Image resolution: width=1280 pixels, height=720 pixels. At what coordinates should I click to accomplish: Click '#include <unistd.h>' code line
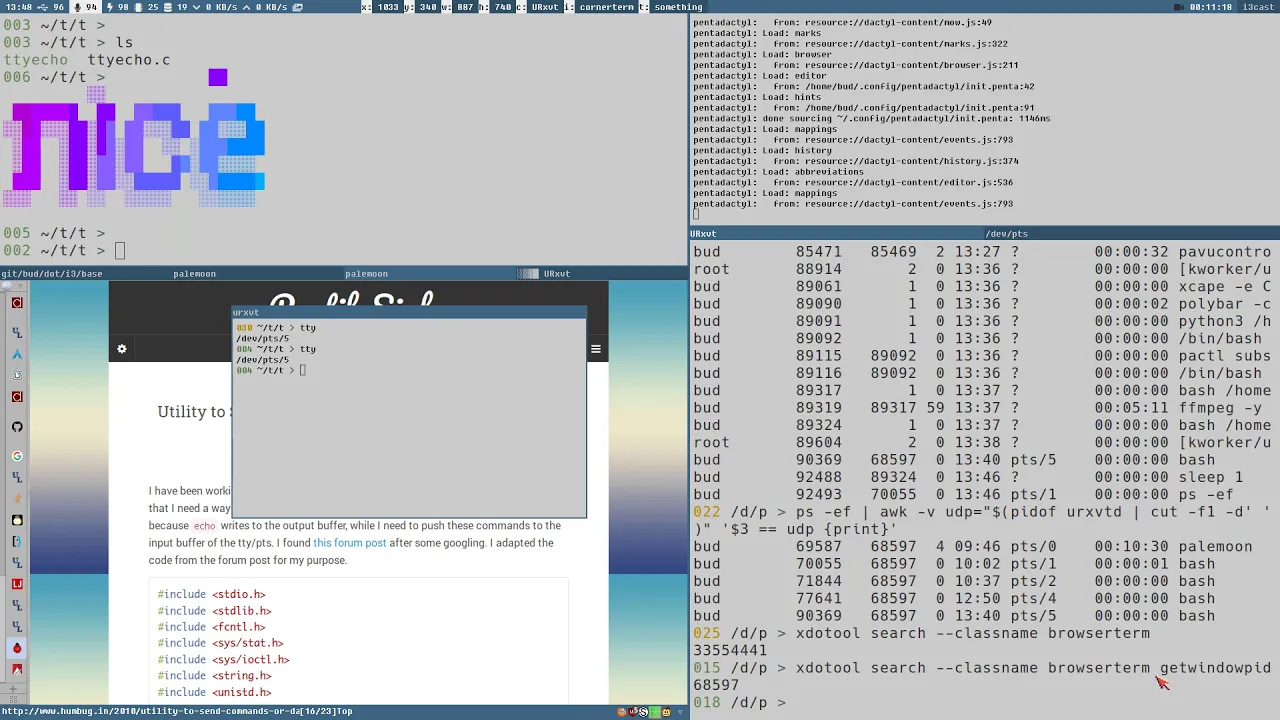coord(214,692)
